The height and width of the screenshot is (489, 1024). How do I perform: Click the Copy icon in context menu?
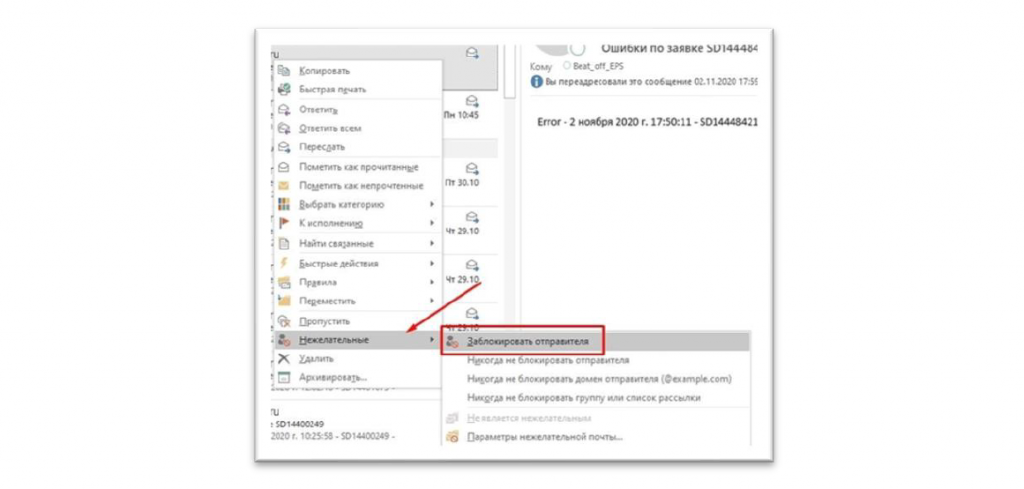click(x=283, y=71)
